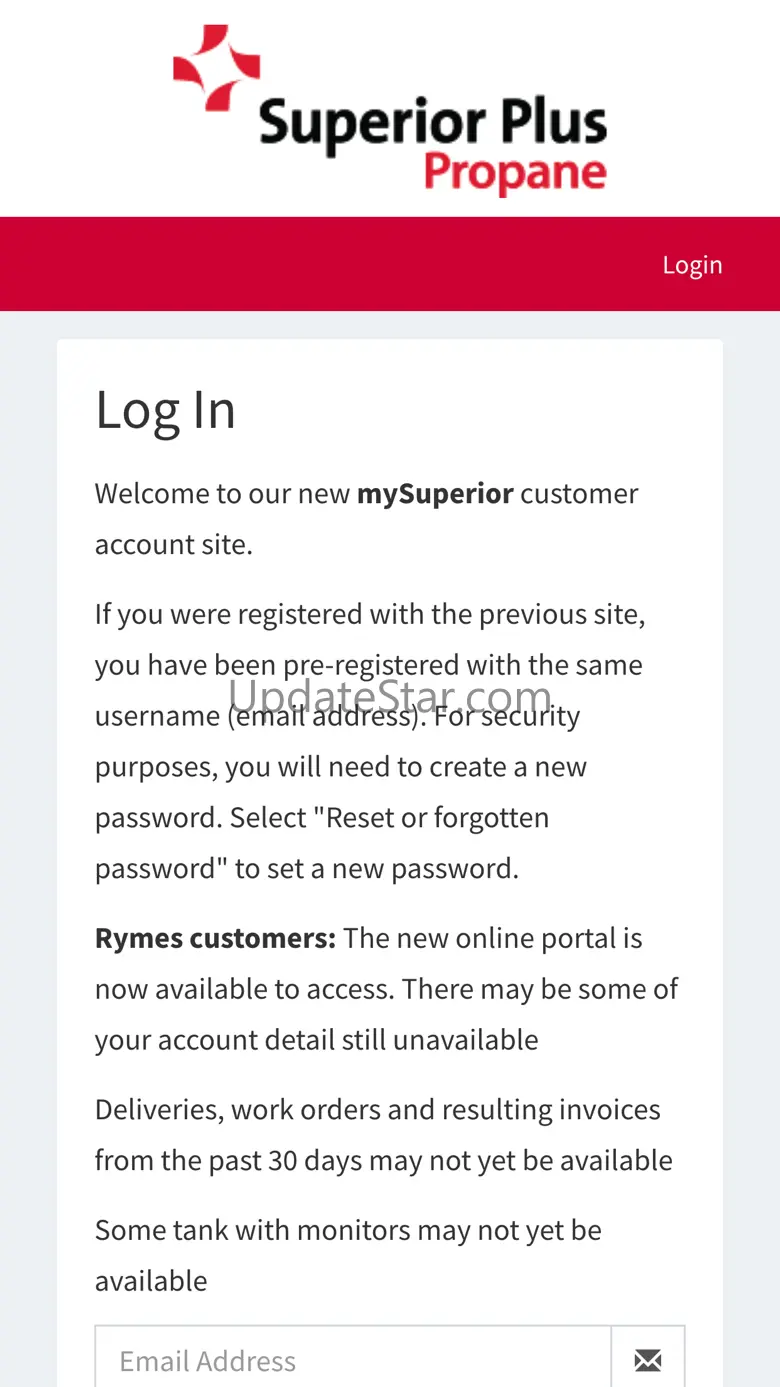Focus the Email Address input field
This screenshot has height=1387, width=780.
pos(353,1360)
